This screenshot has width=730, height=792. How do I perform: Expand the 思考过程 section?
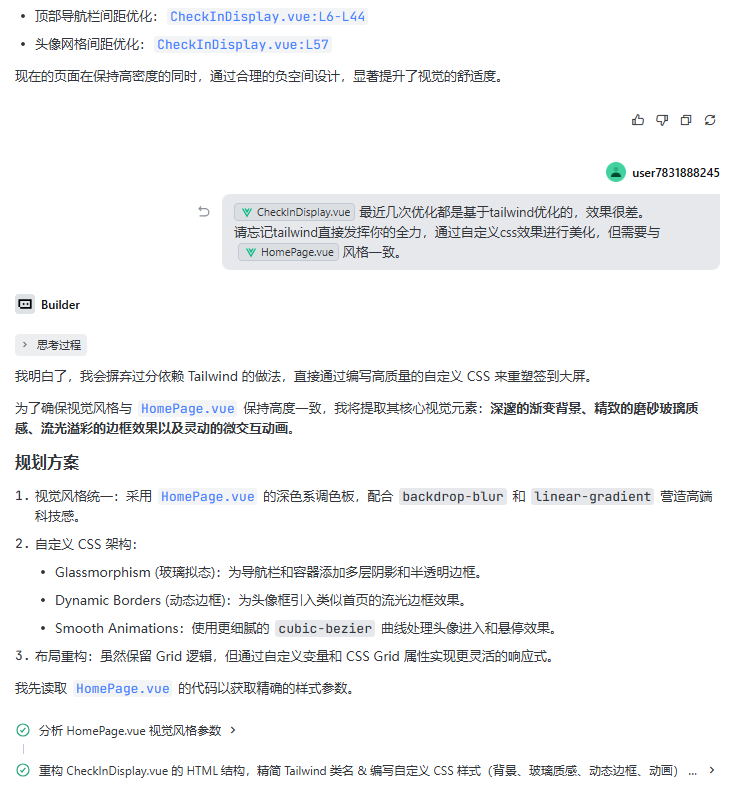51,345
